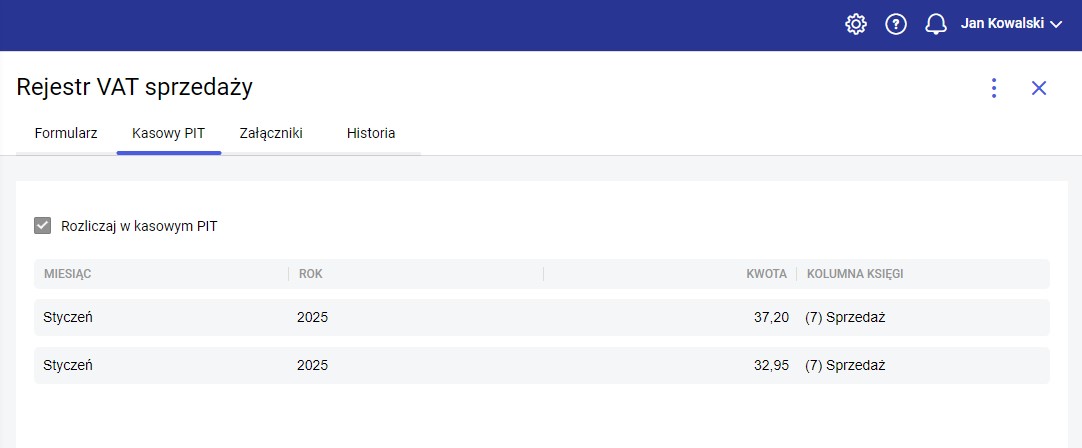
Task: Go to the Historia tab
Action: tap(371, 133)
